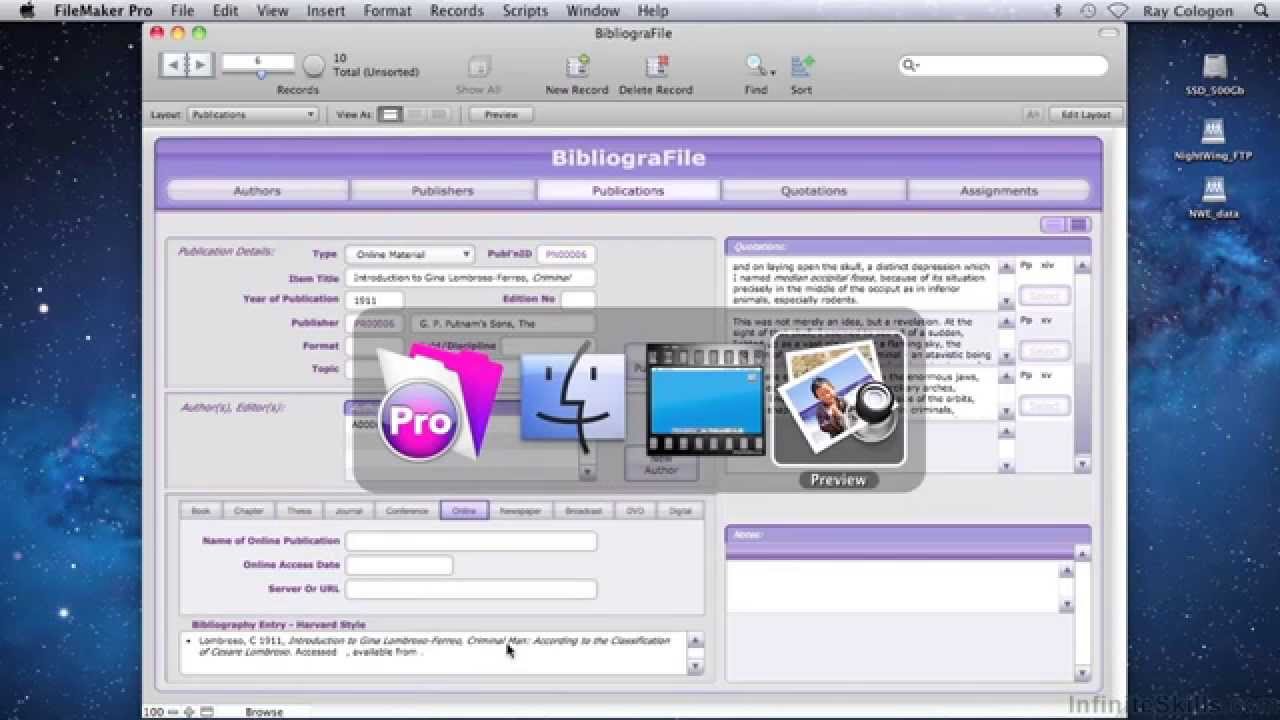Viewport: 1280px width, 720px height.
Task: Open the Insert menu
Action: click(x=326, y=11)
